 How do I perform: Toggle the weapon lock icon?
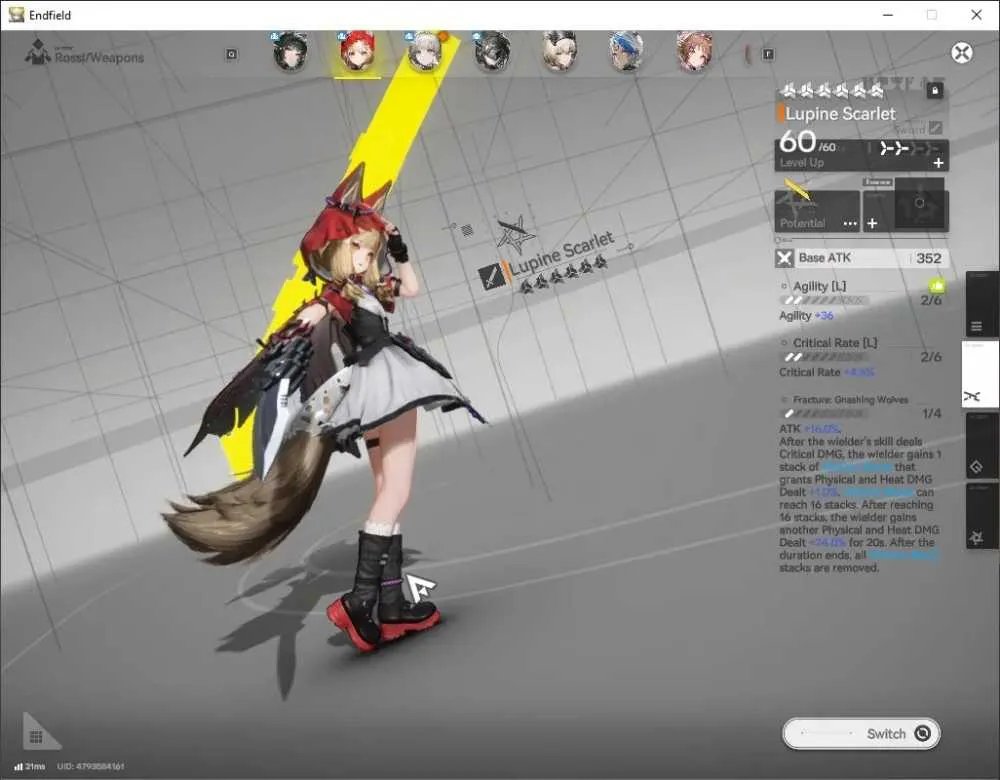click(x=934, y=91)
